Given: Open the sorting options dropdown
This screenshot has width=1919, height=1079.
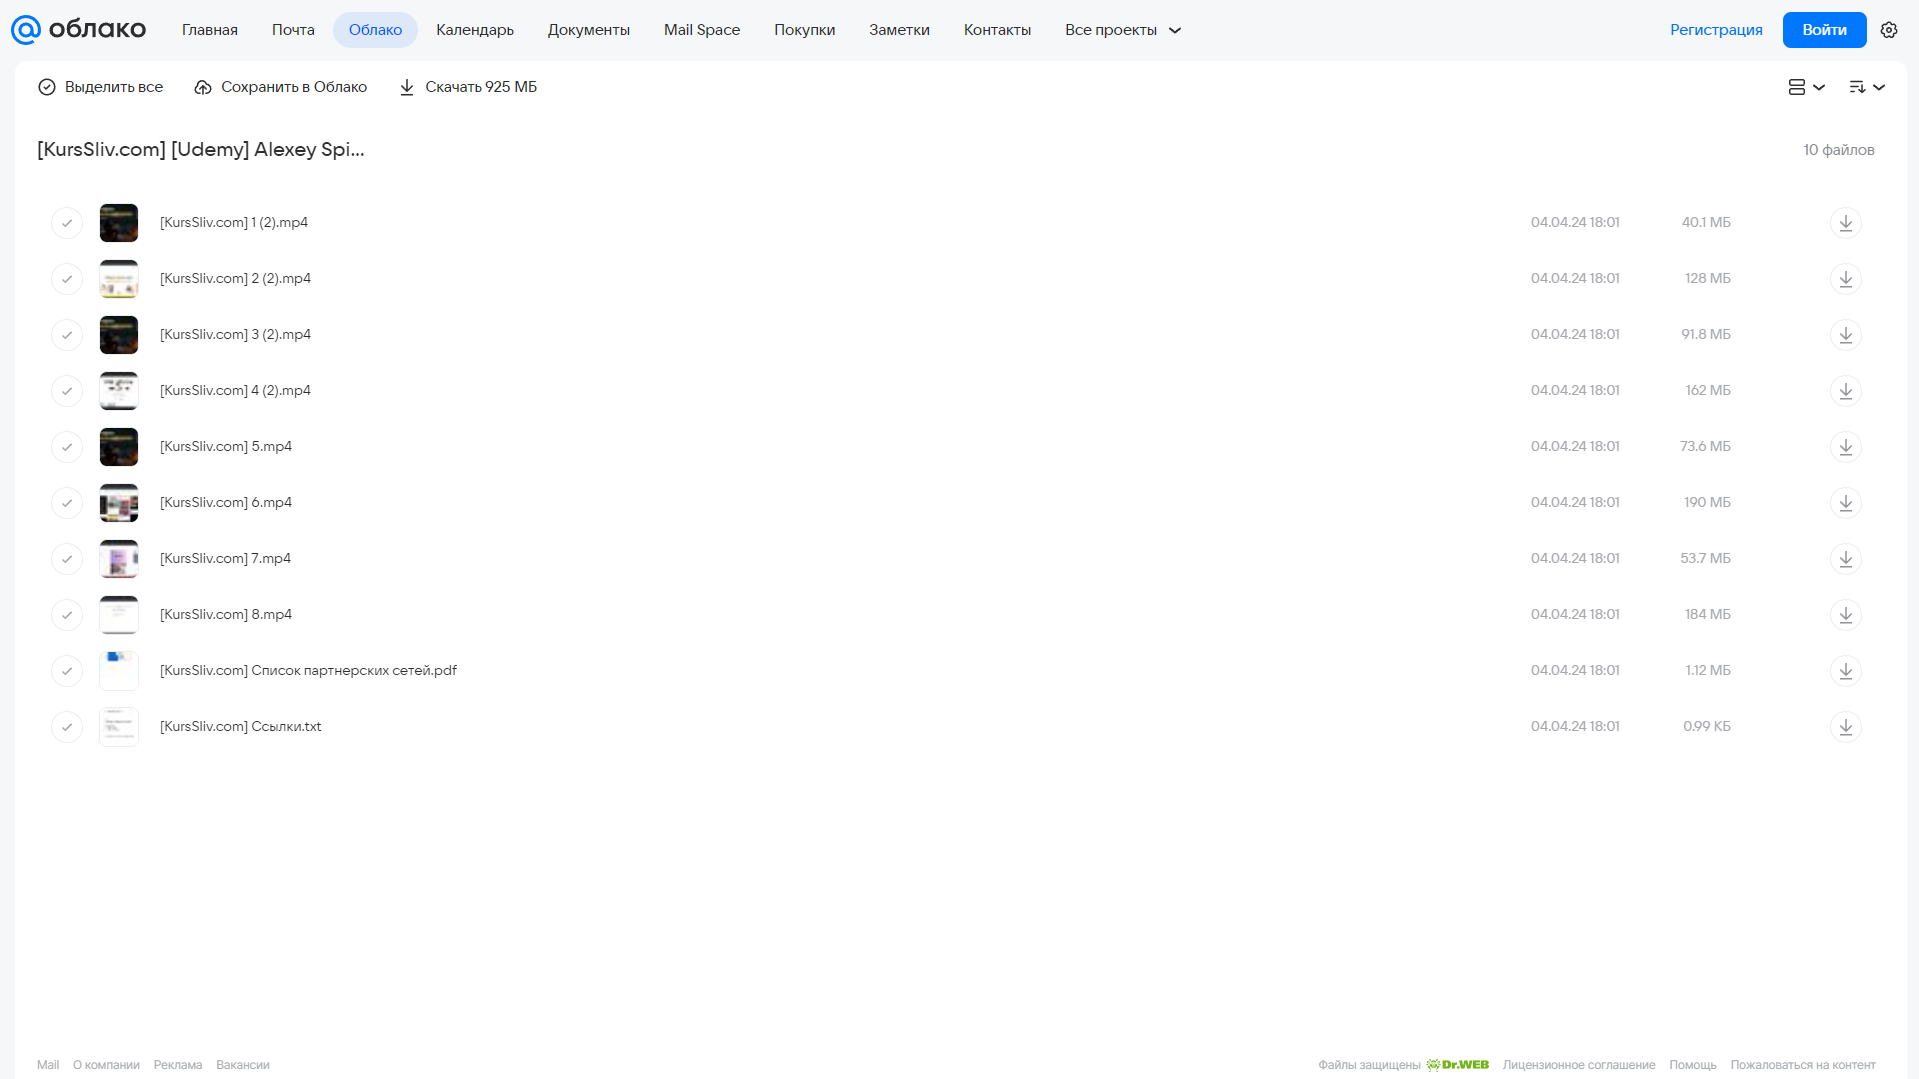Looking at the screenshot, I should pyautogui.click(x=1866, y=87).
